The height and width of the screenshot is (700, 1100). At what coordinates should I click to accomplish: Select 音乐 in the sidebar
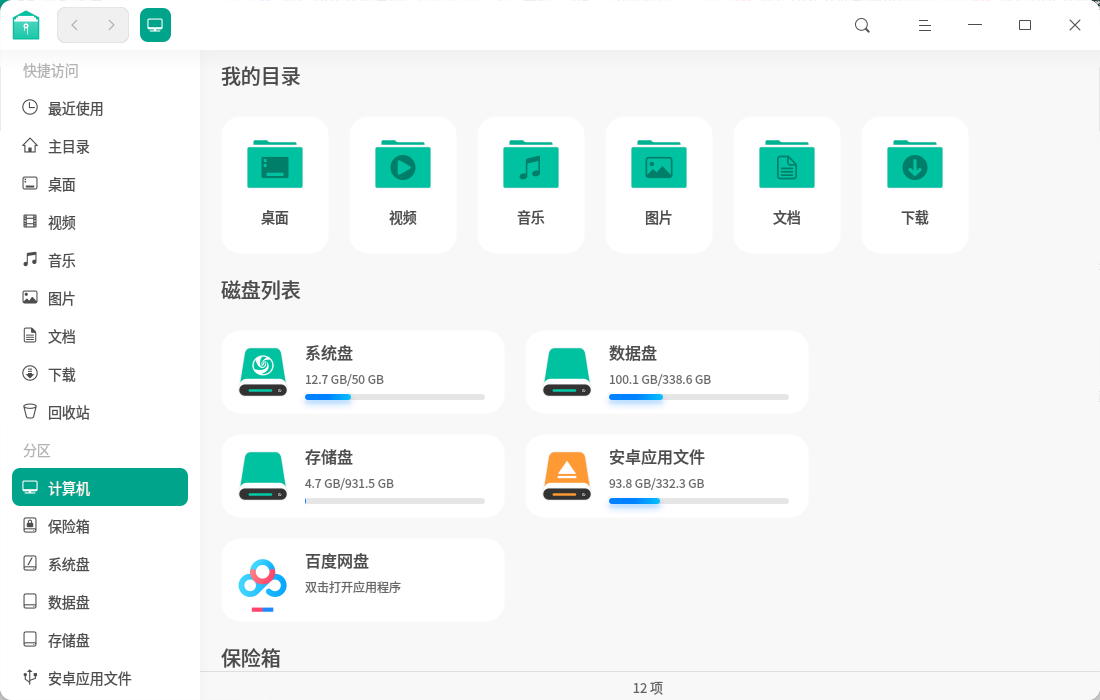pyautogui.click(x=100, y=260)
